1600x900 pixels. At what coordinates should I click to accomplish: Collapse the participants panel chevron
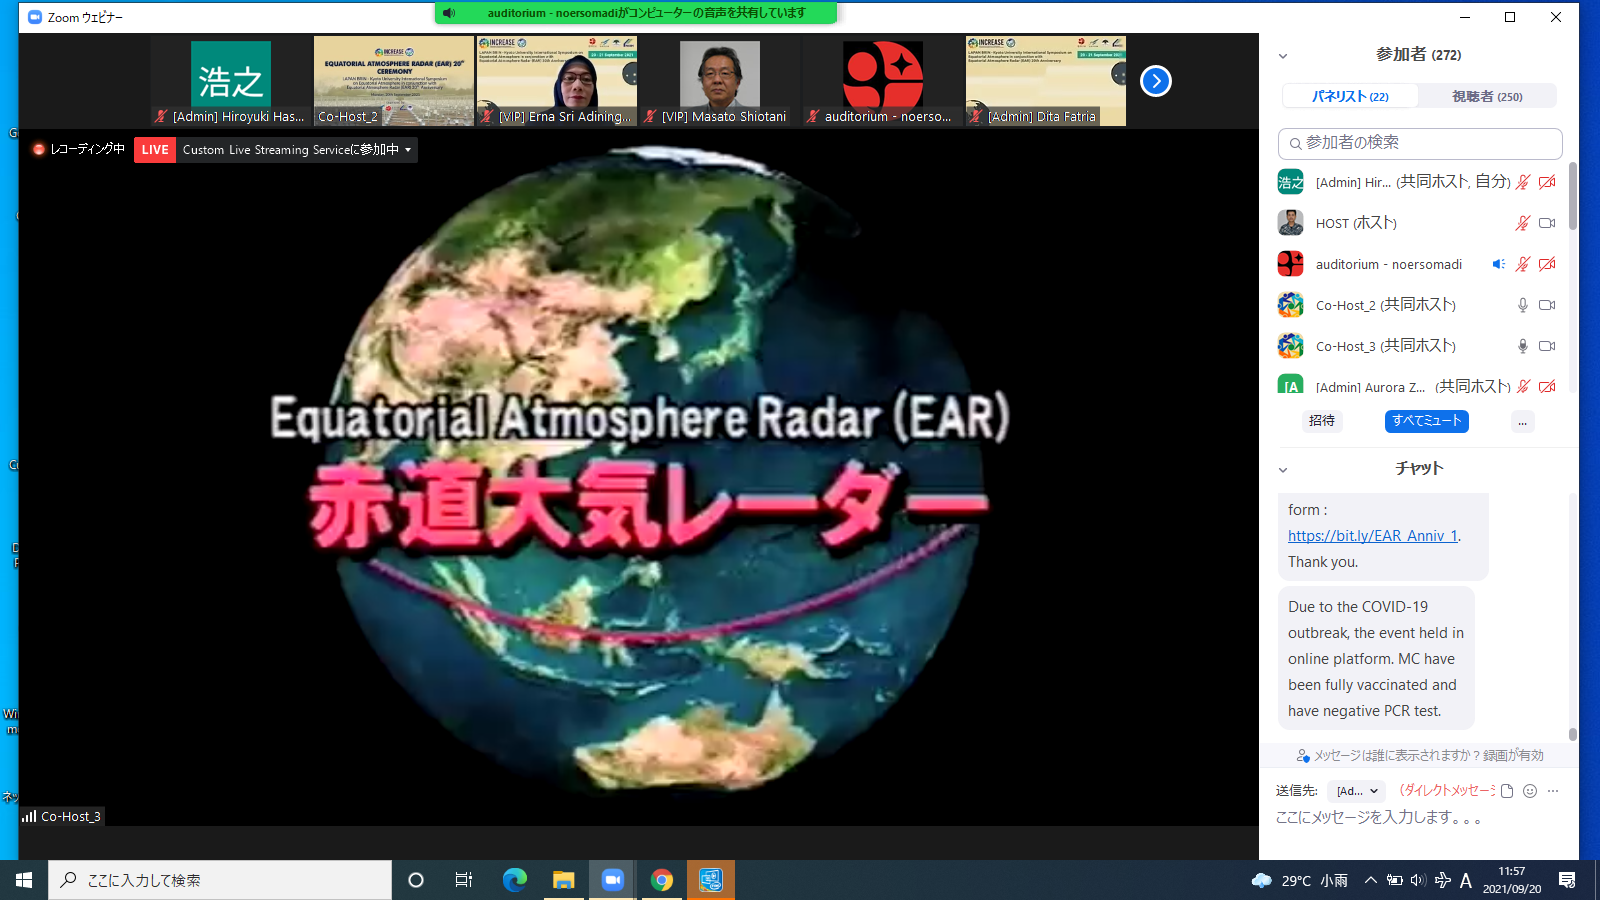tap(1283, 56)
